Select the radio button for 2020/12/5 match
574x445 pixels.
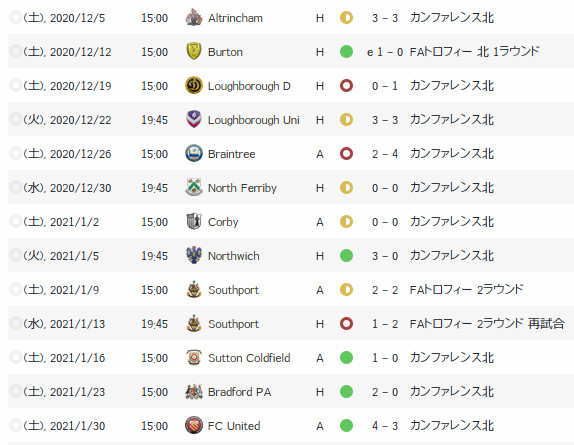[x=15, y=18]
